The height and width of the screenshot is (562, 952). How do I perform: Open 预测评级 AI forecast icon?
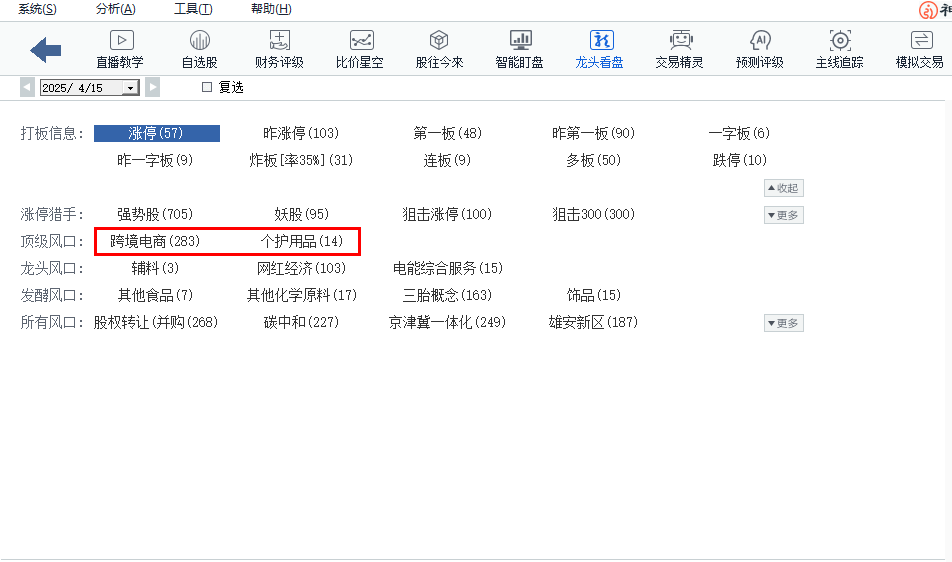coord(760,41)
